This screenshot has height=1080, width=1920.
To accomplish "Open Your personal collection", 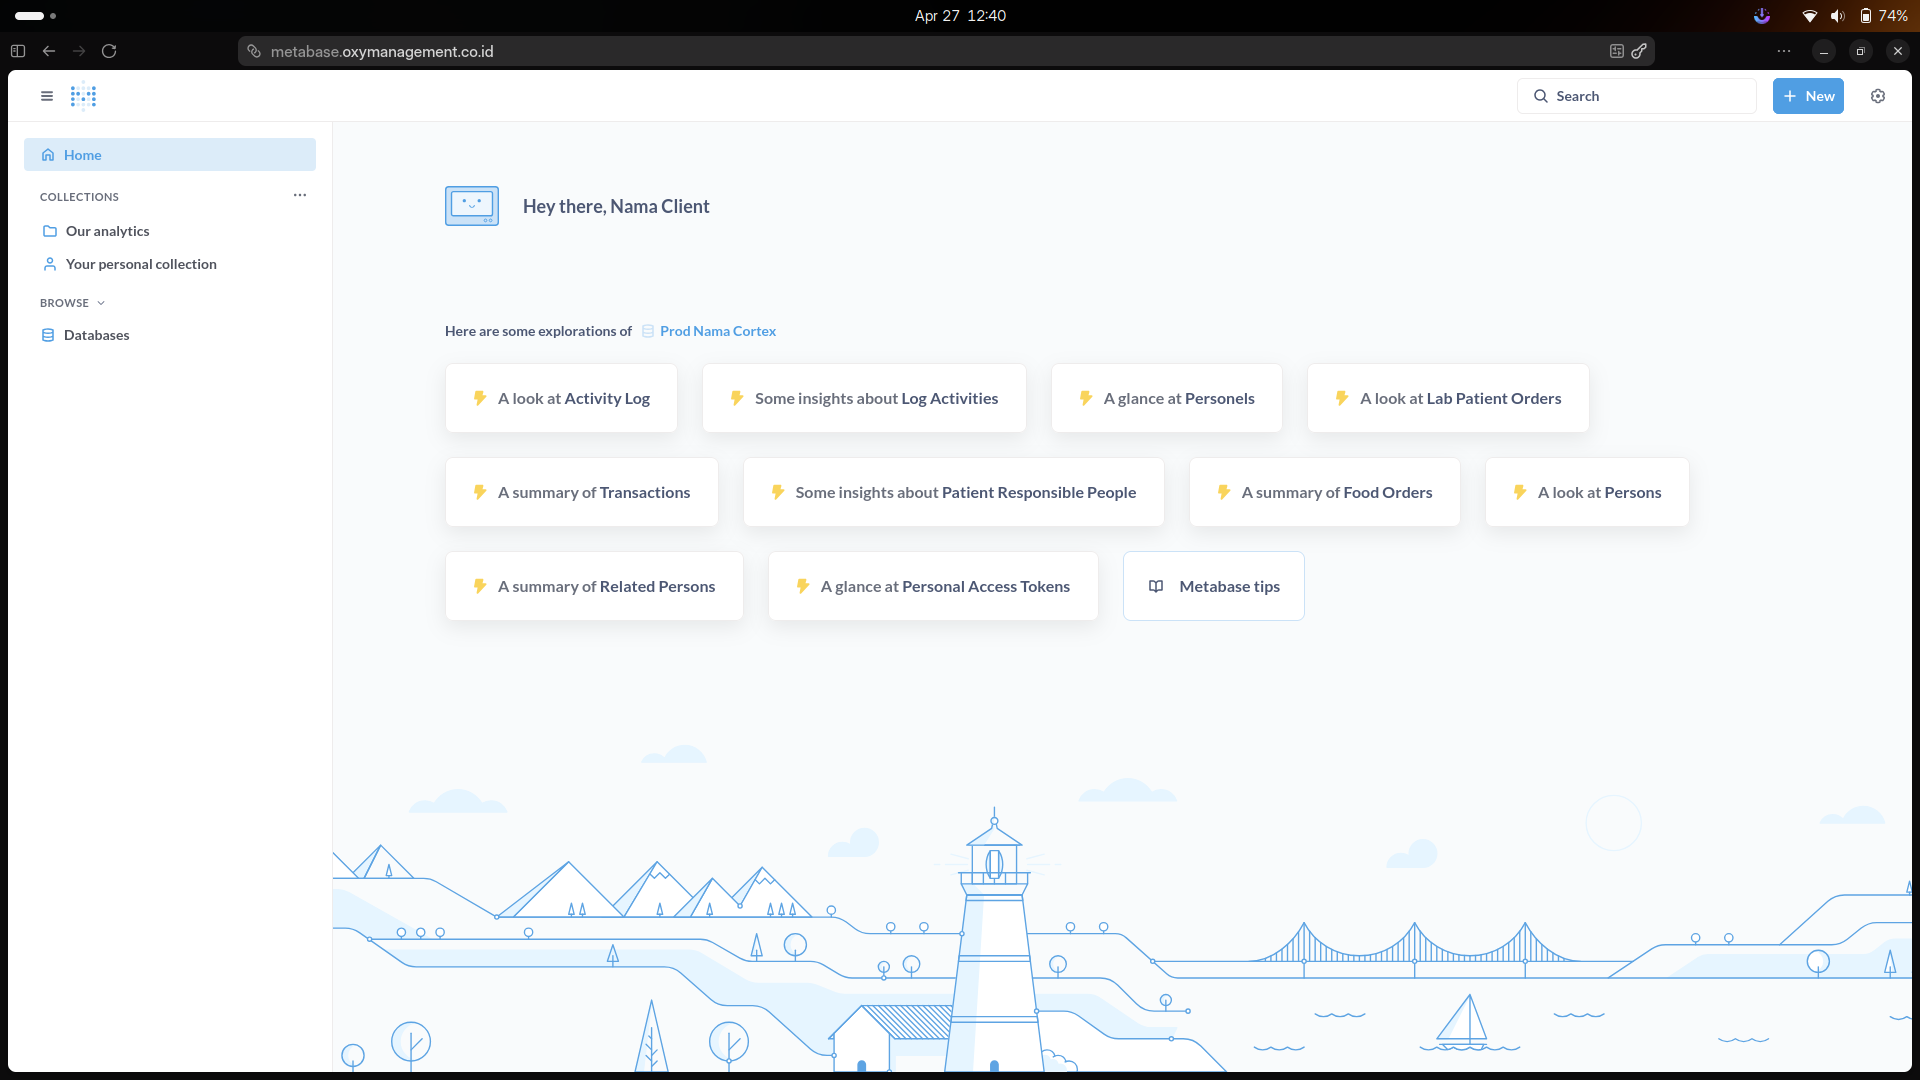I will 141,264.
